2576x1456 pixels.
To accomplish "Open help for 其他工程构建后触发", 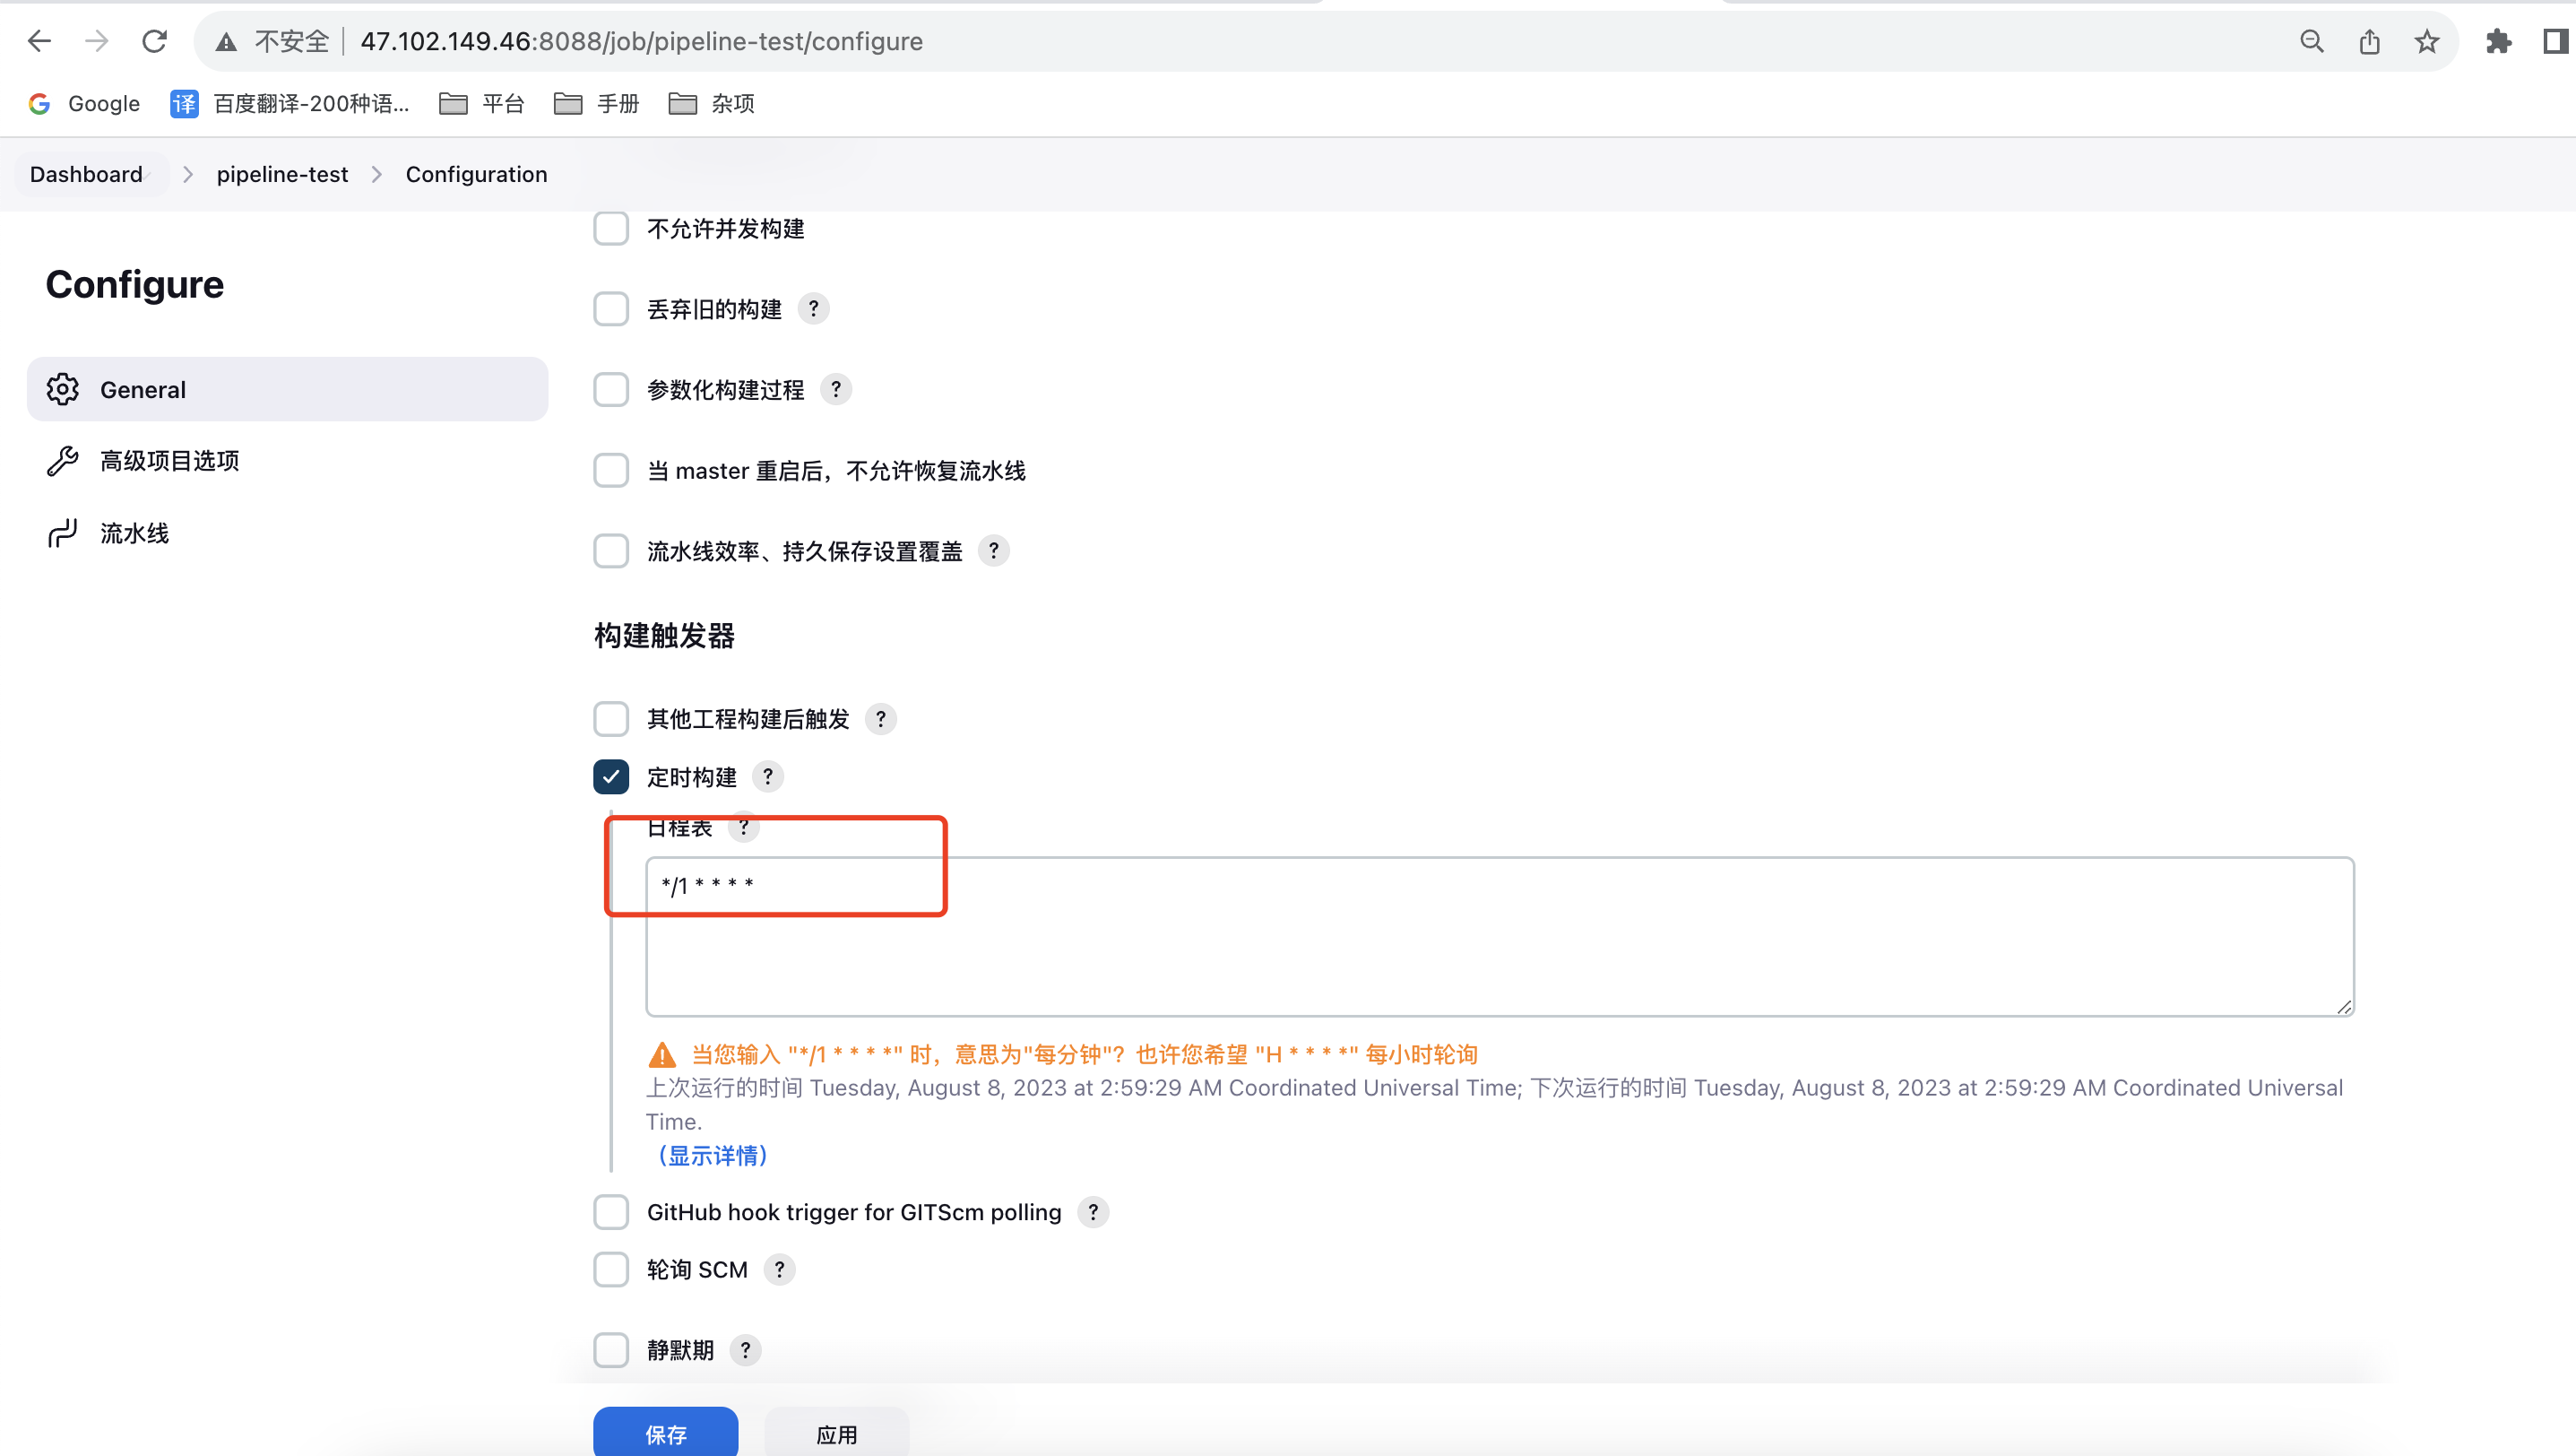I will tap(881, 719).
